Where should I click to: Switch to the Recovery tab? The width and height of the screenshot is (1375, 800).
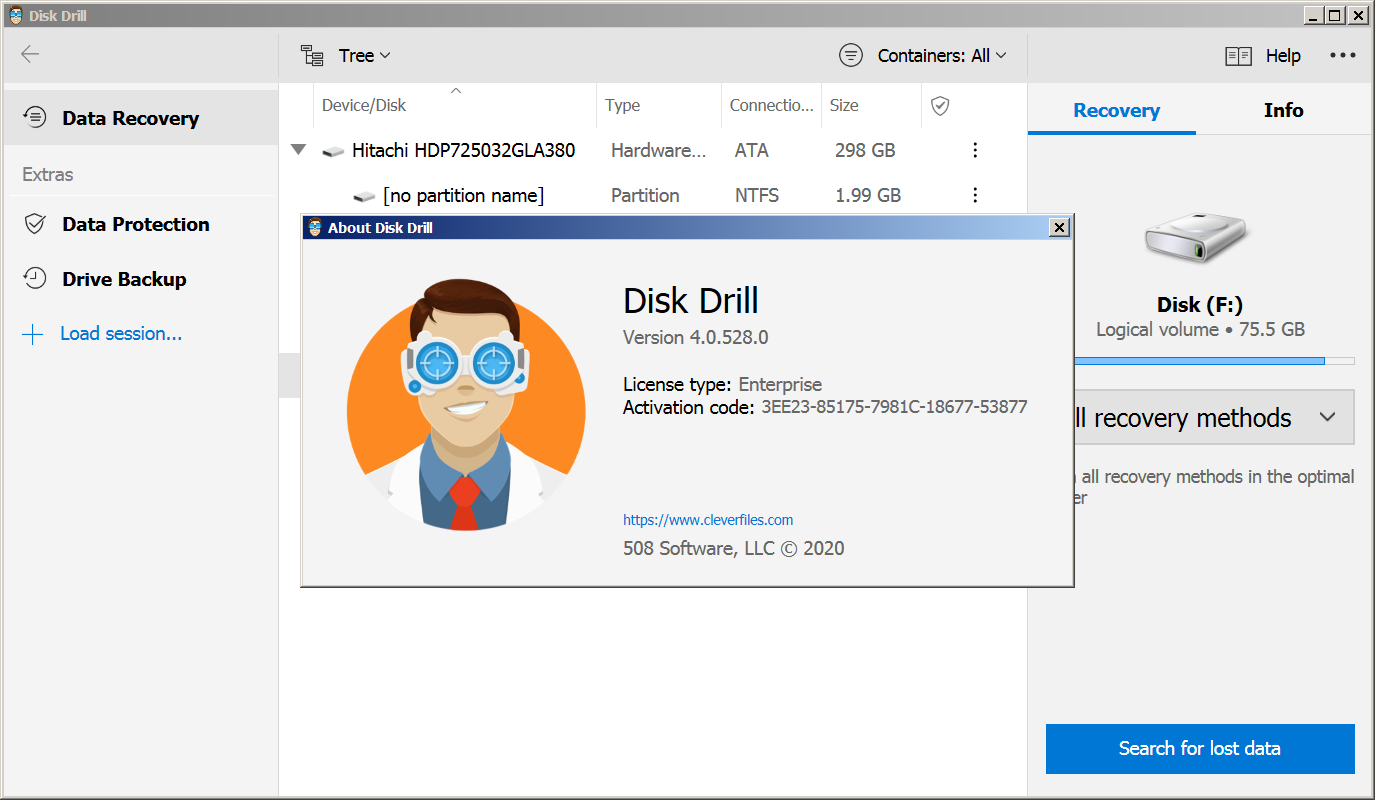pos(1116,111)
